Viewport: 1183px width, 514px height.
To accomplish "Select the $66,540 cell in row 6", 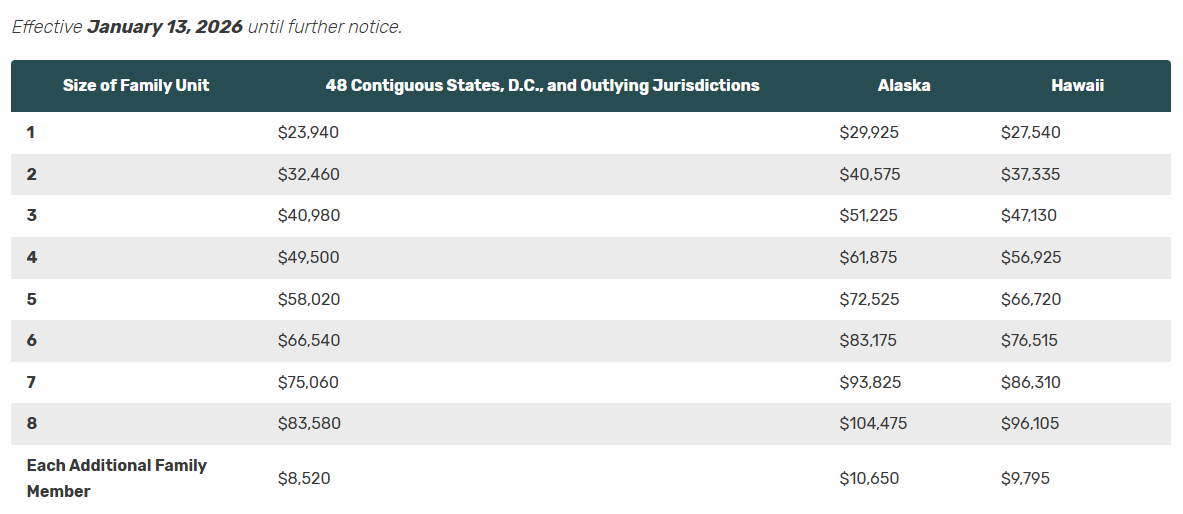I will pyautogui.click(x=308, y=340).
